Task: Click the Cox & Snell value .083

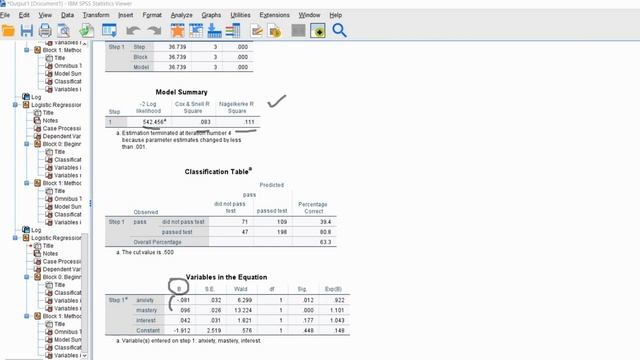Action: point(205,122)
